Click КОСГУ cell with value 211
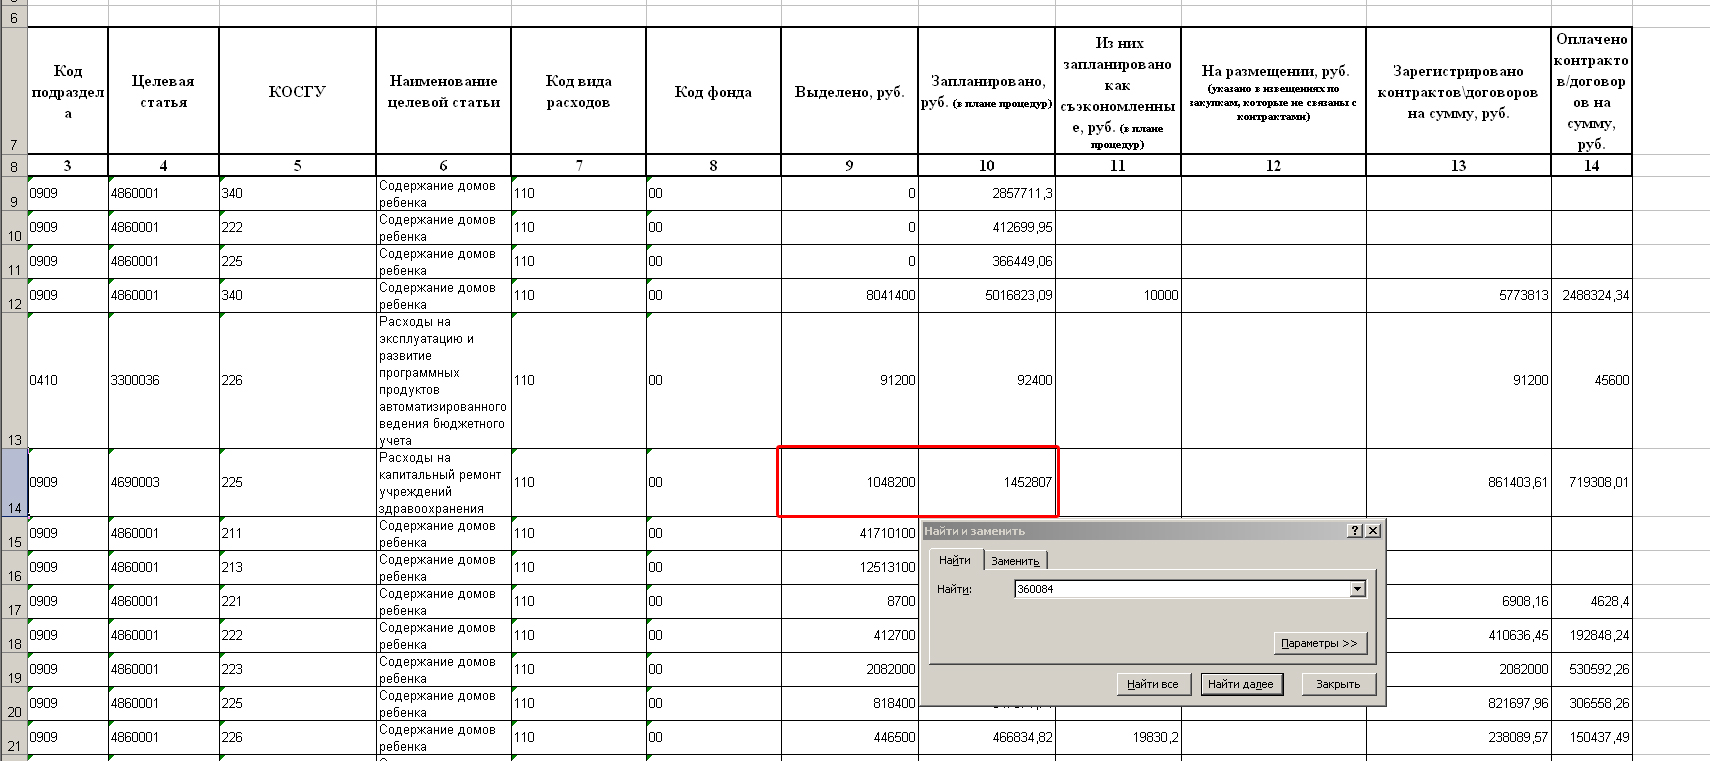1710x761 pixels. pyautogui.click(x=297, y=533)
